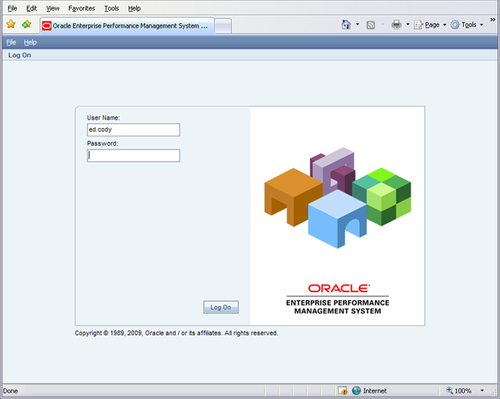The height and width of the screenshot is (399, 500).
Task: Expand the Home button dropdown arrow
Action: tap(357, 24)
